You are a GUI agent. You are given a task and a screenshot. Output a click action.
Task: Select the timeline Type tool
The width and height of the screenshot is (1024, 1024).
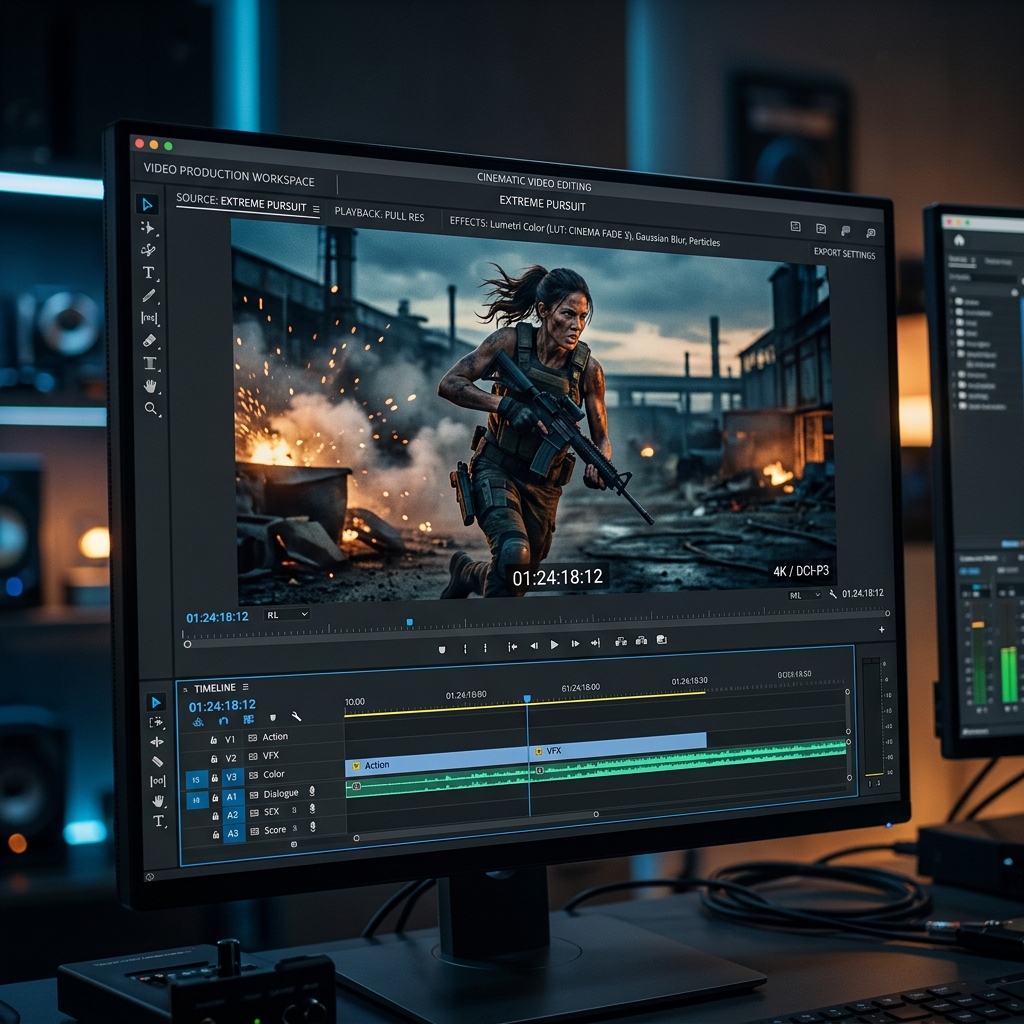coord(159,821)
